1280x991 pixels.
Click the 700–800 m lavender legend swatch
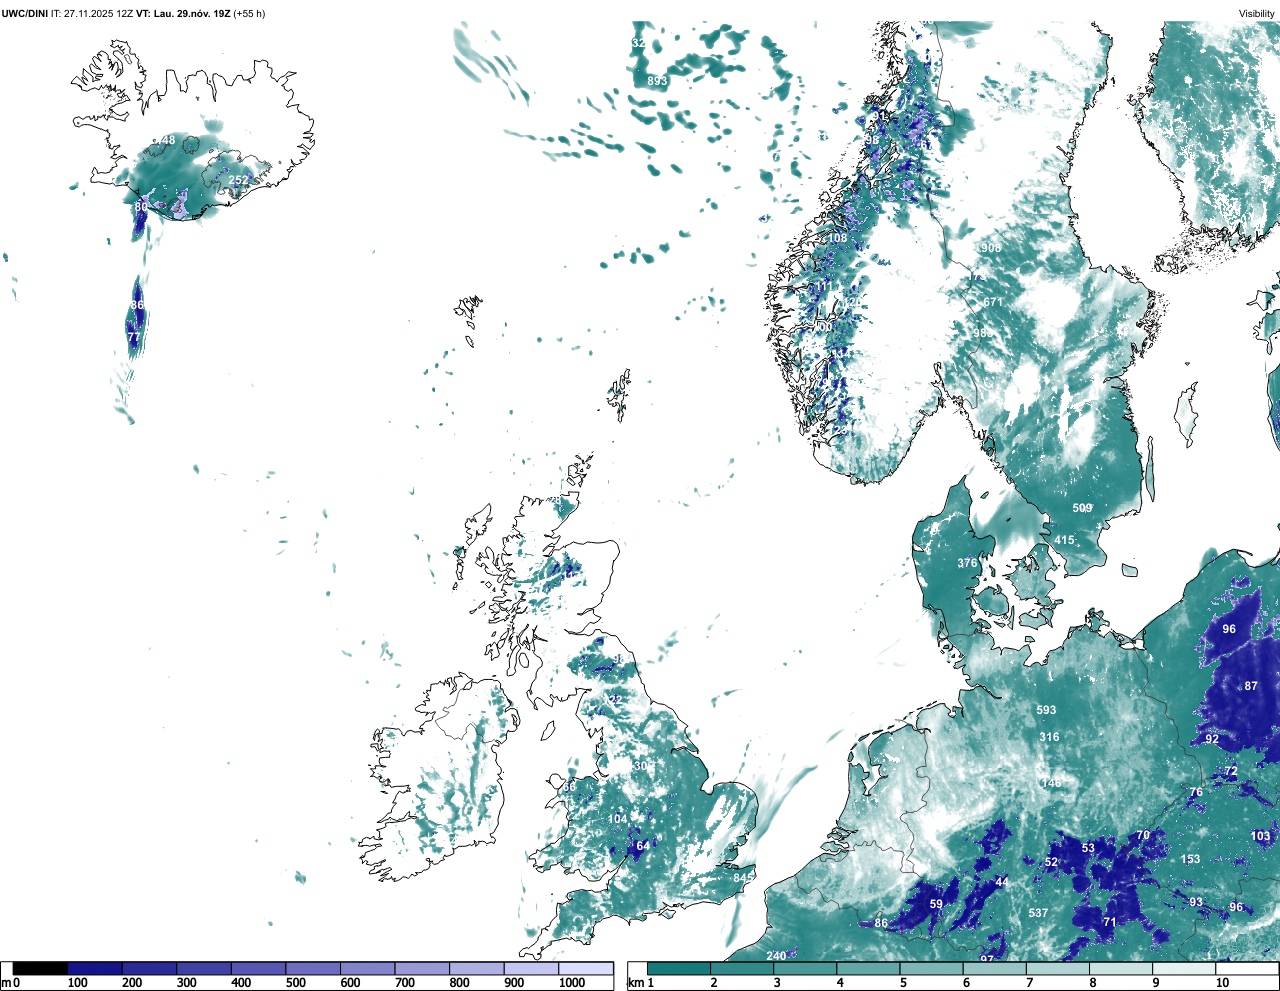[422, 968]
